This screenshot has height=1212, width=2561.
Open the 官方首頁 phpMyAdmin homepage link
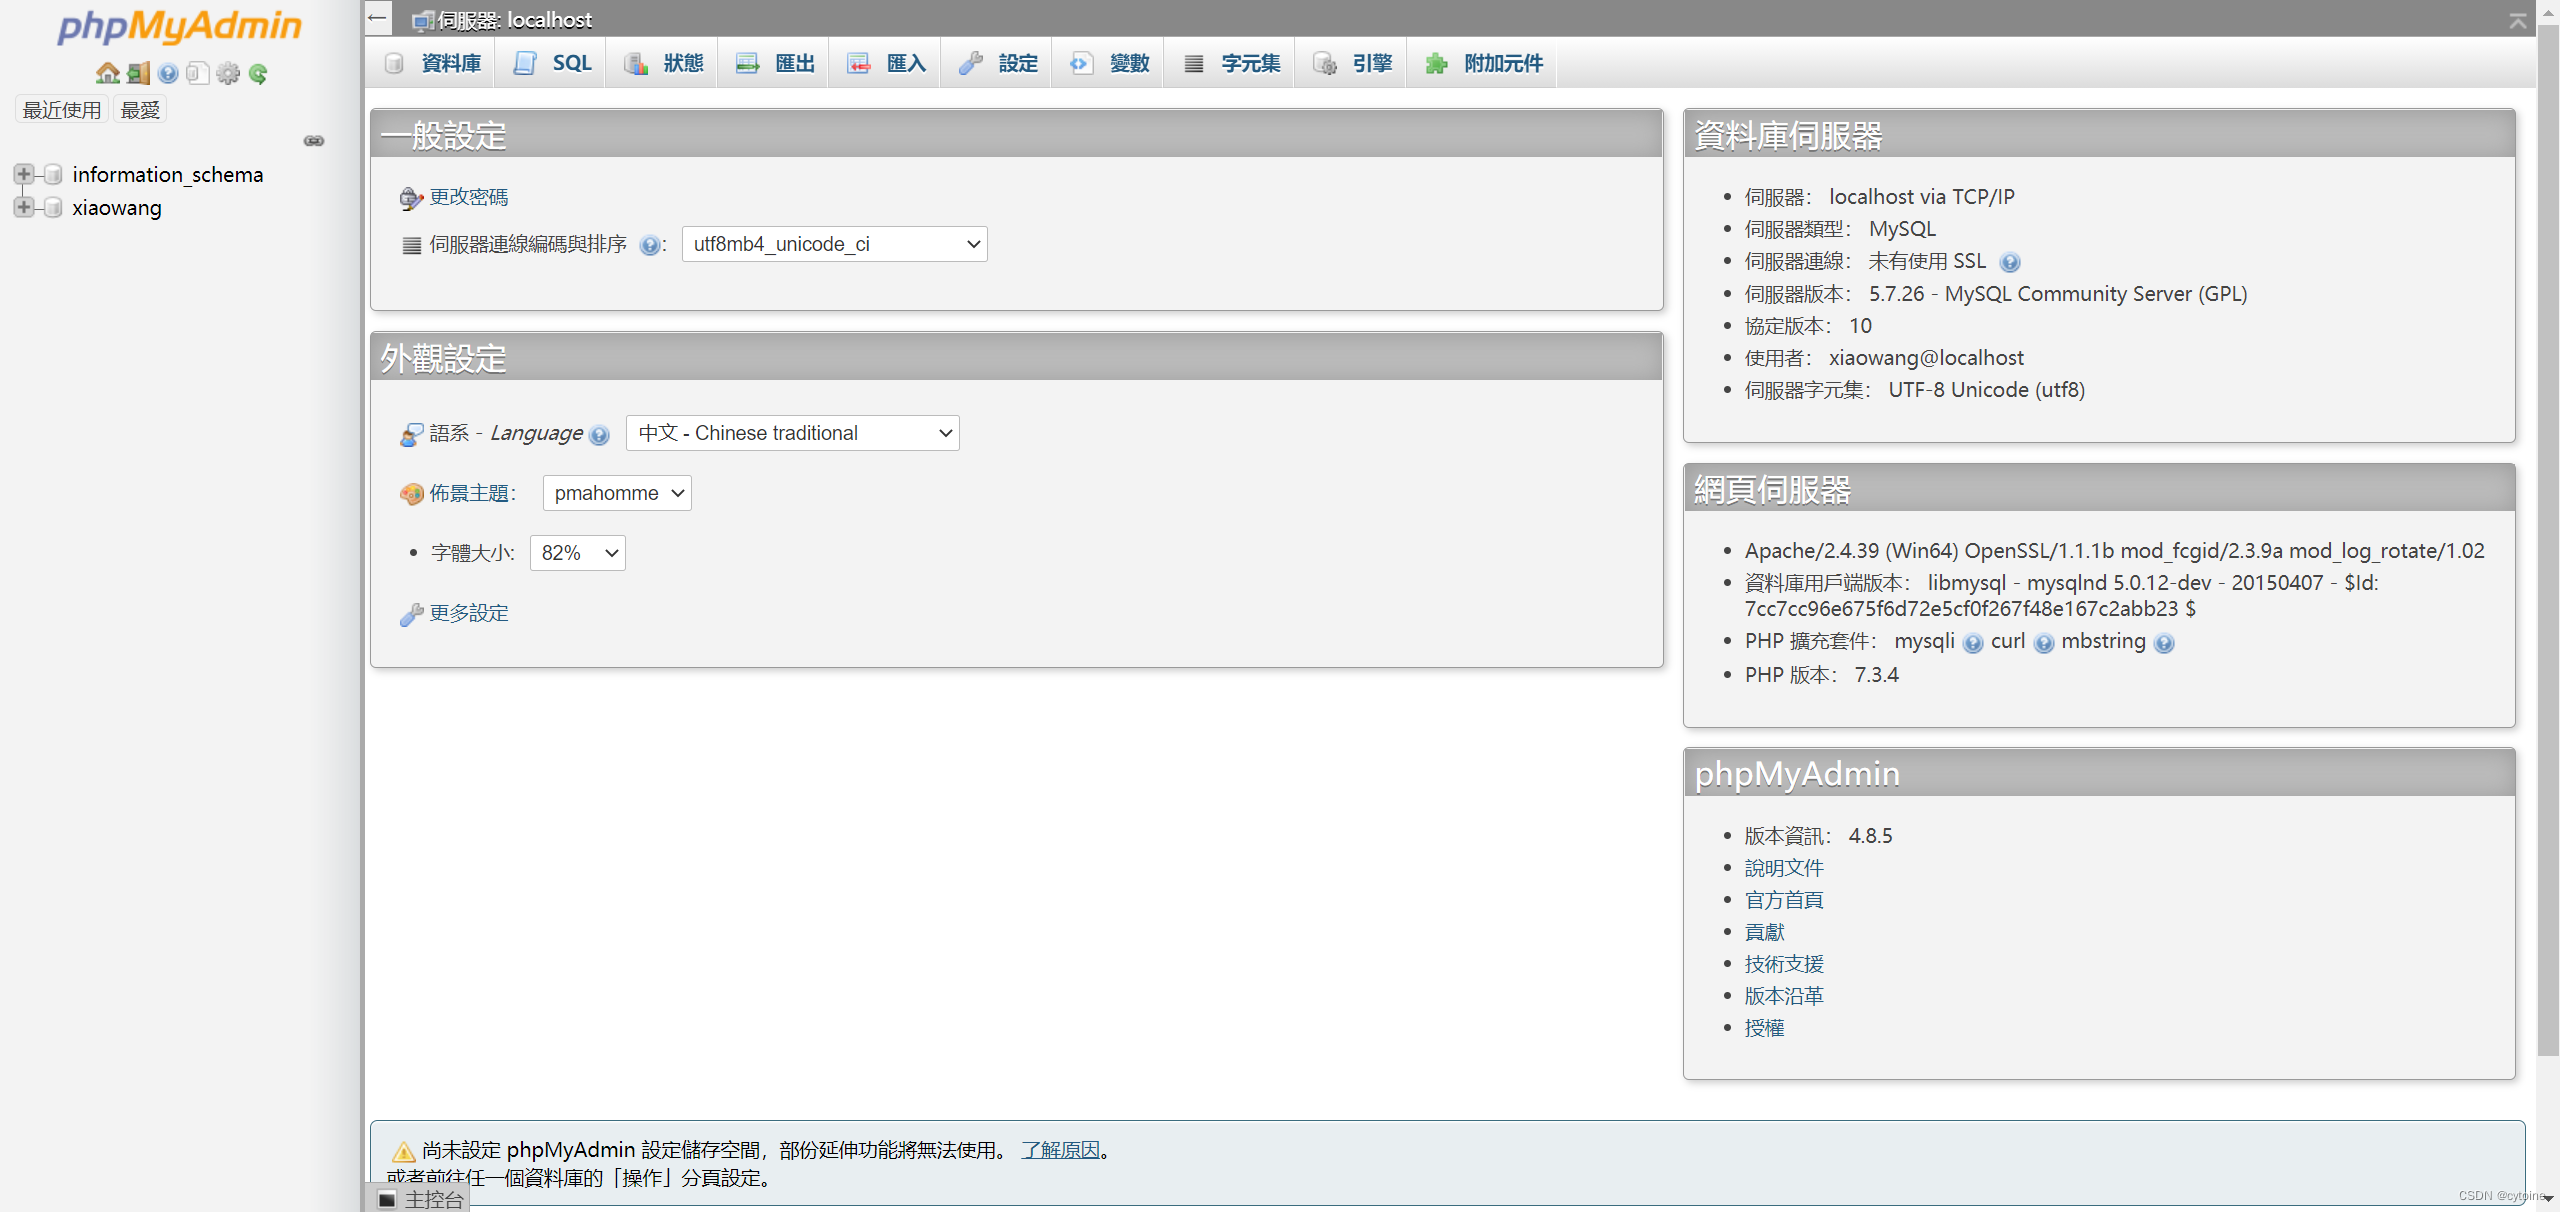coord(1783,899)
